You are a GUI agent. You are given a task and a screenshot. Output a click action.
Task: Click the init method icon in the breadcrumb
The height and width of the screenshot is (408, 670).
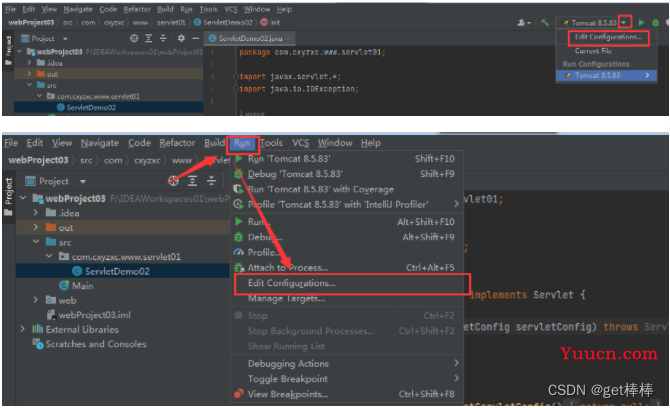264,22
